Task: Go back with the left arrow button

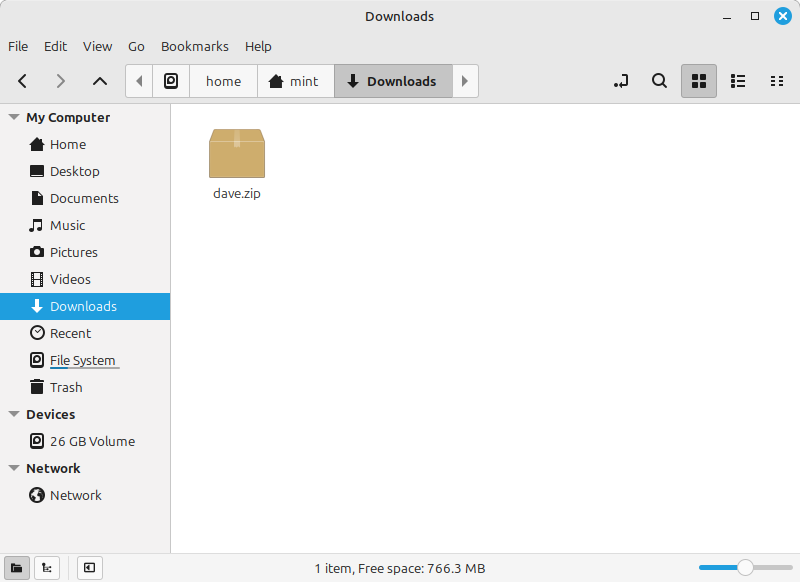Action: click(23, 81)
